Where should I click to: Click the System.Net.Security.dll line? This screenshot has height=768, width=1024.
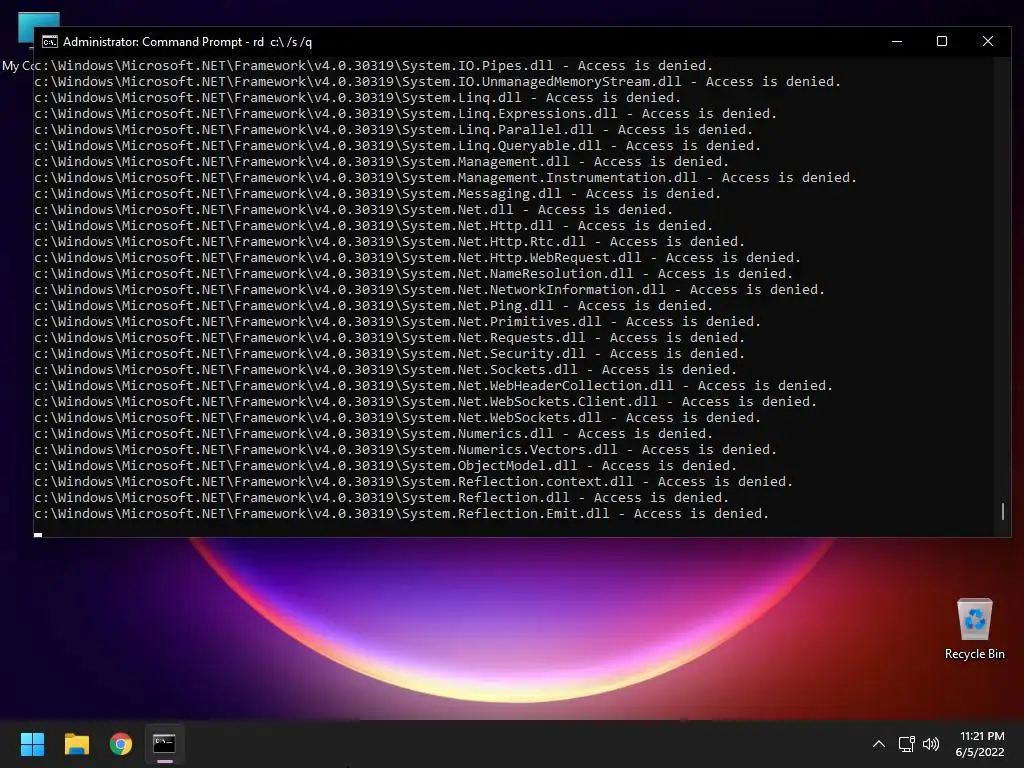pyautogui.click(x=390, y=353)
